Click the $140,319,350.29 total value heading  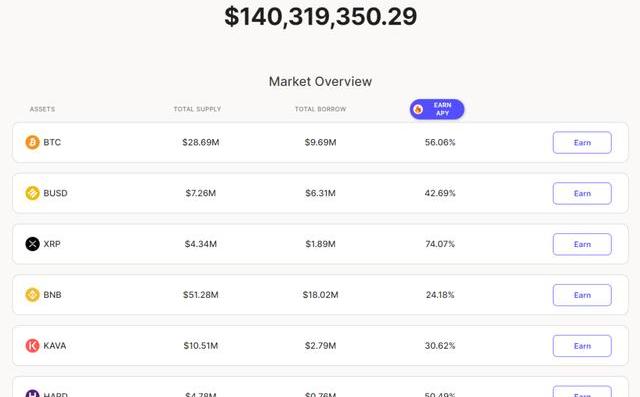click(321, 17)
